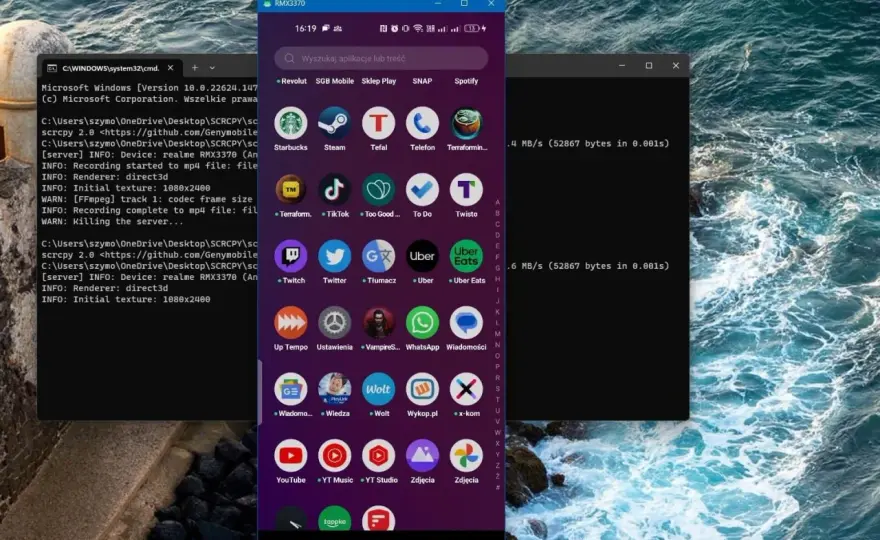Open Terraform. app with yellow TM icon

(291, 190)
